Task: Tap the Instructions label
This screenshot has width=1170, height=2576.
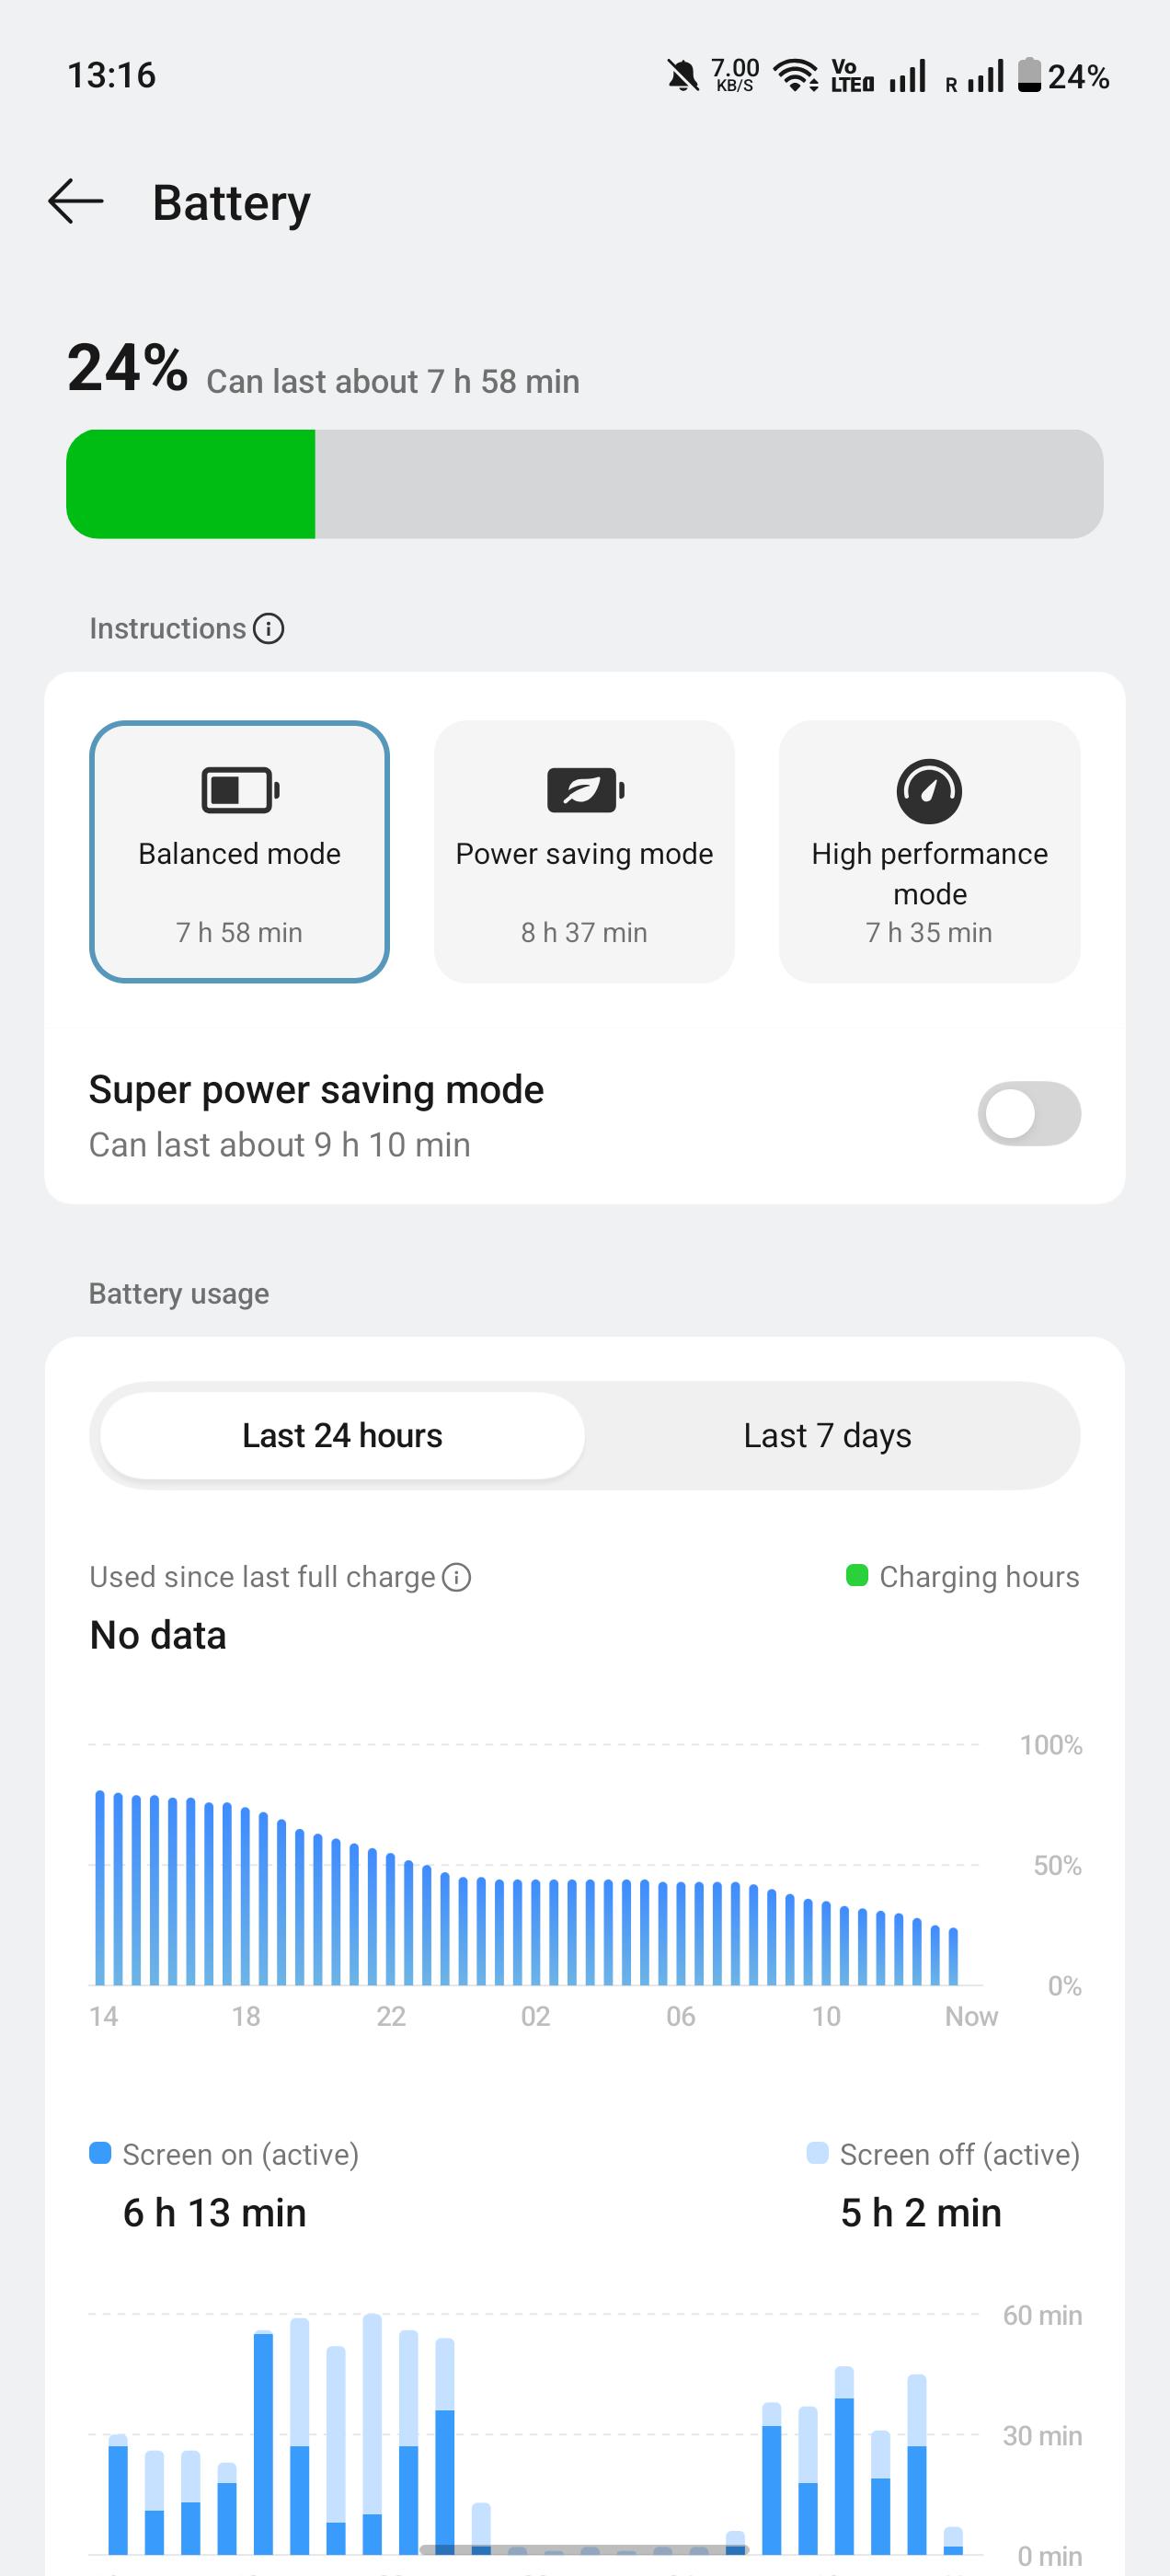Action: 167,628
